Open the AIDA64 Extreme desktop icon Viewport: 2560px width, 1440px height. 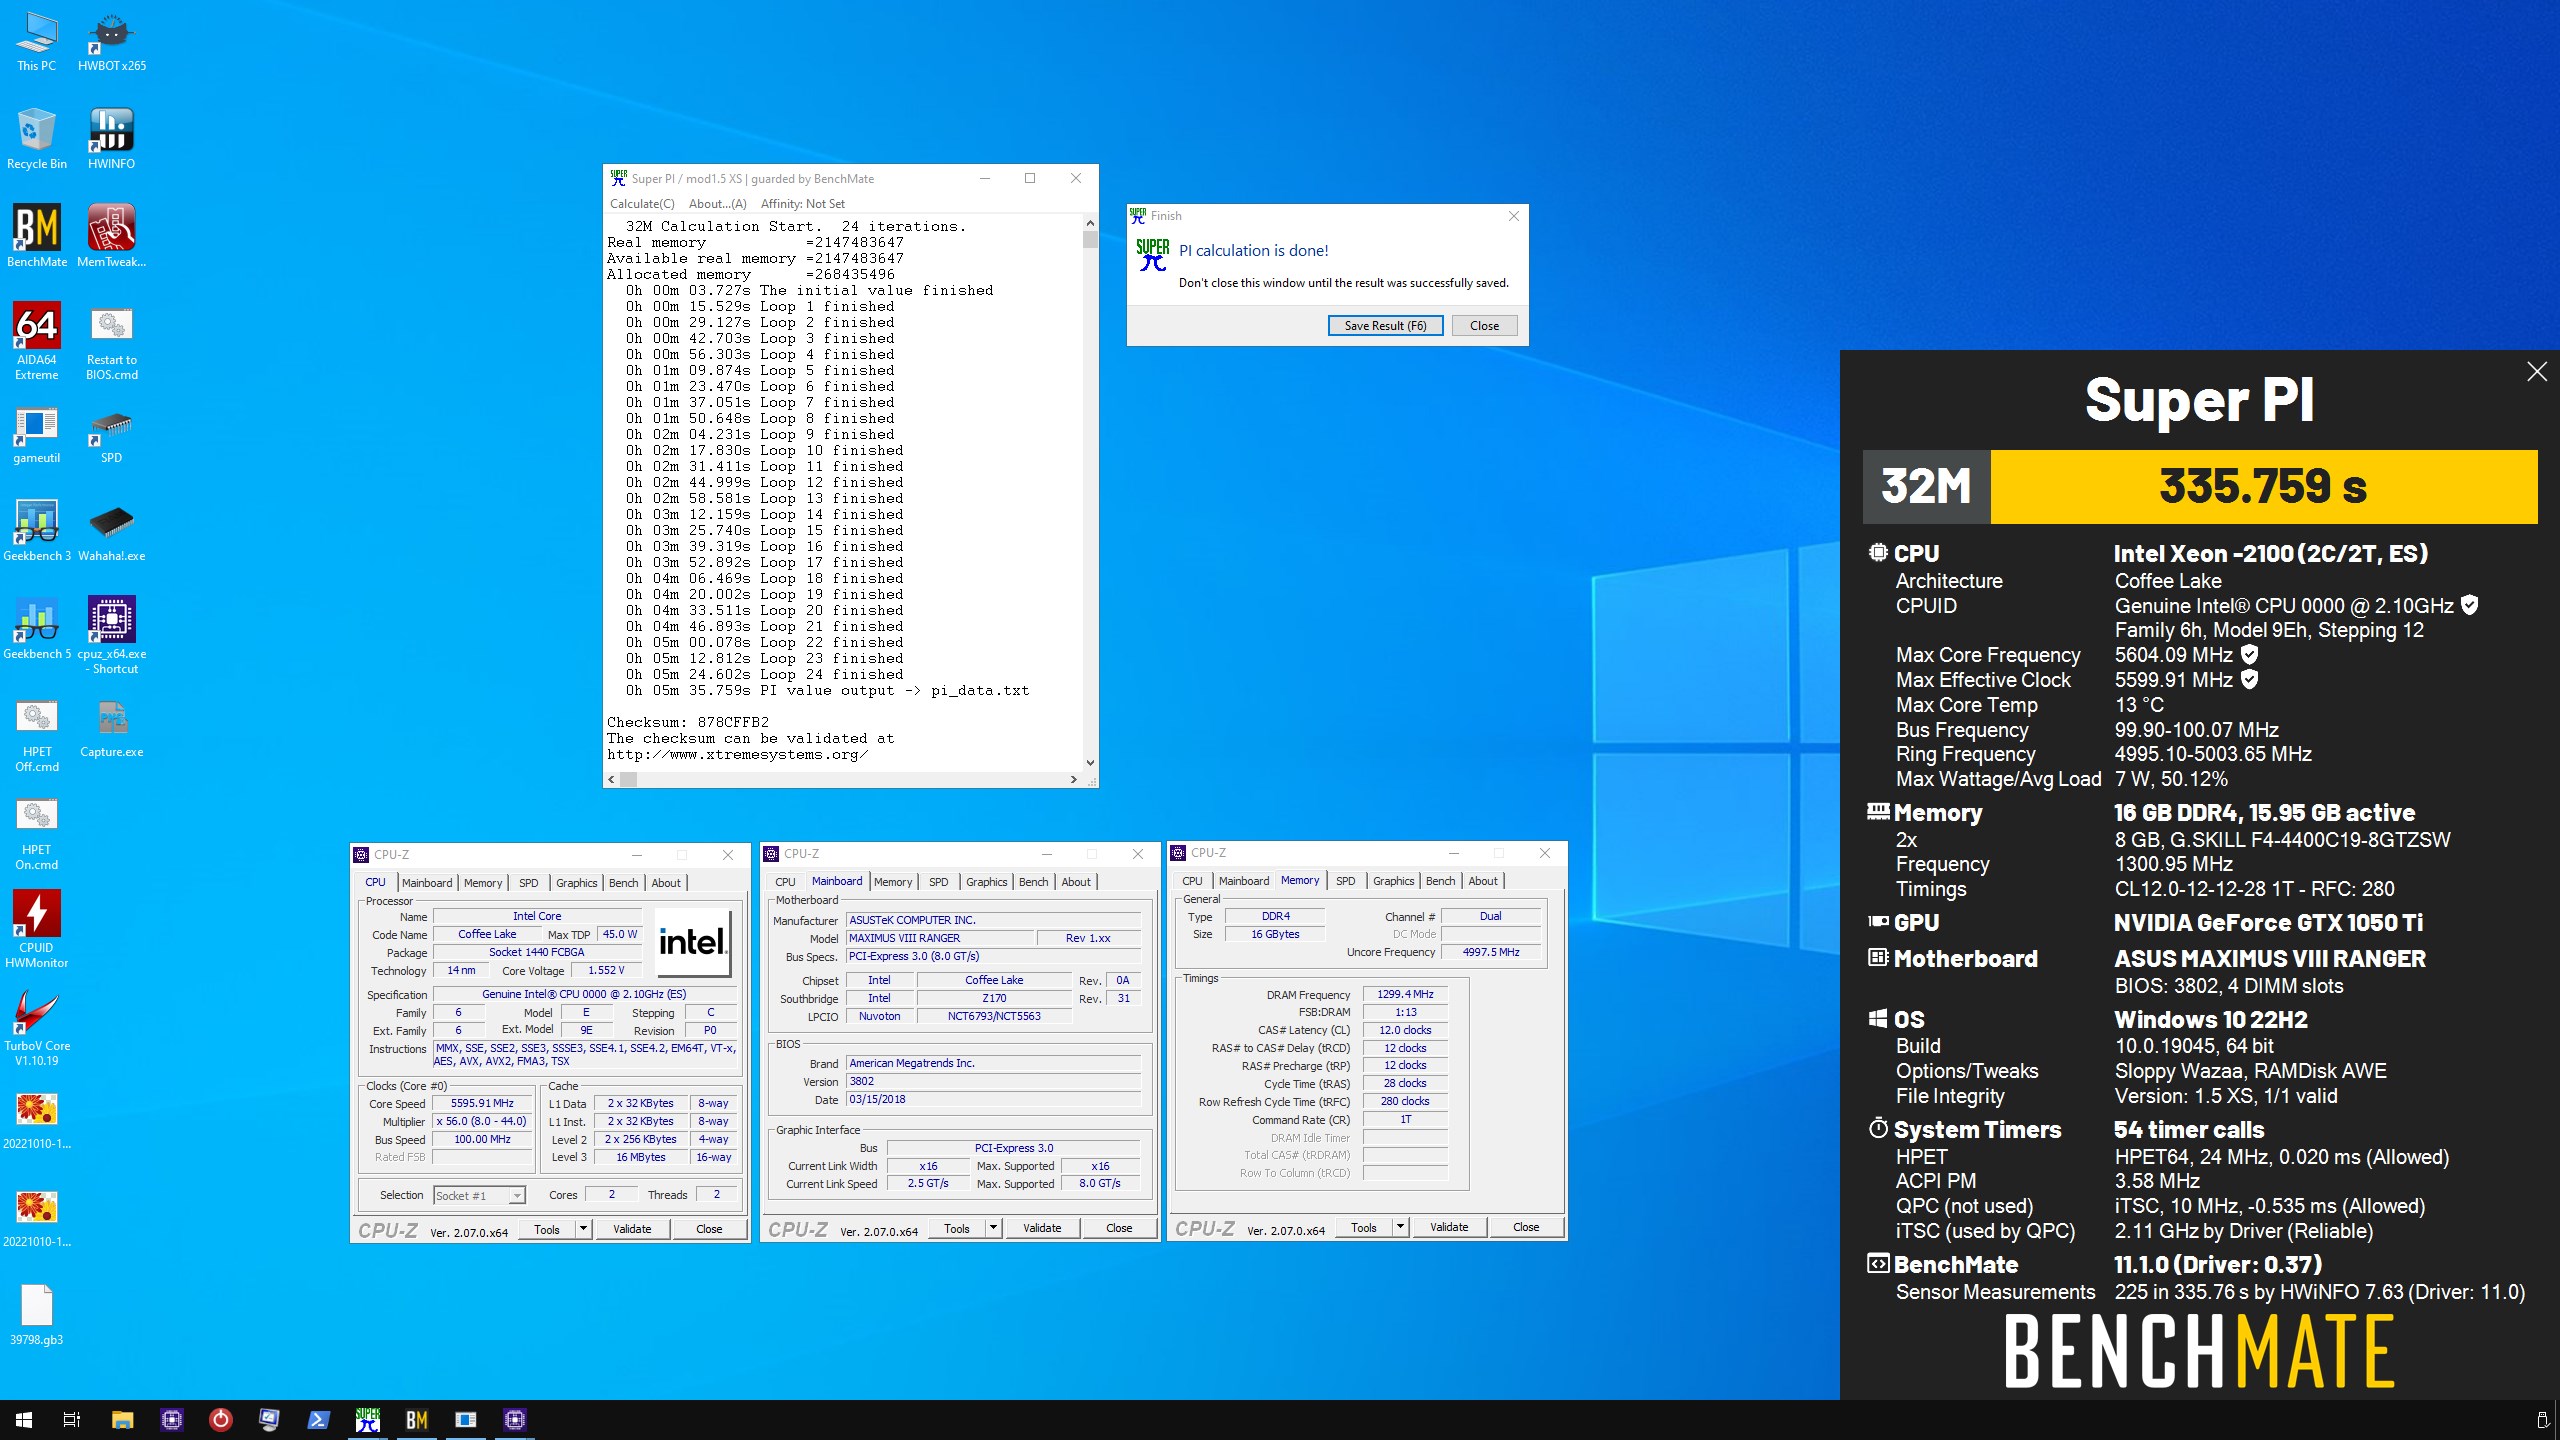[36, 342]
